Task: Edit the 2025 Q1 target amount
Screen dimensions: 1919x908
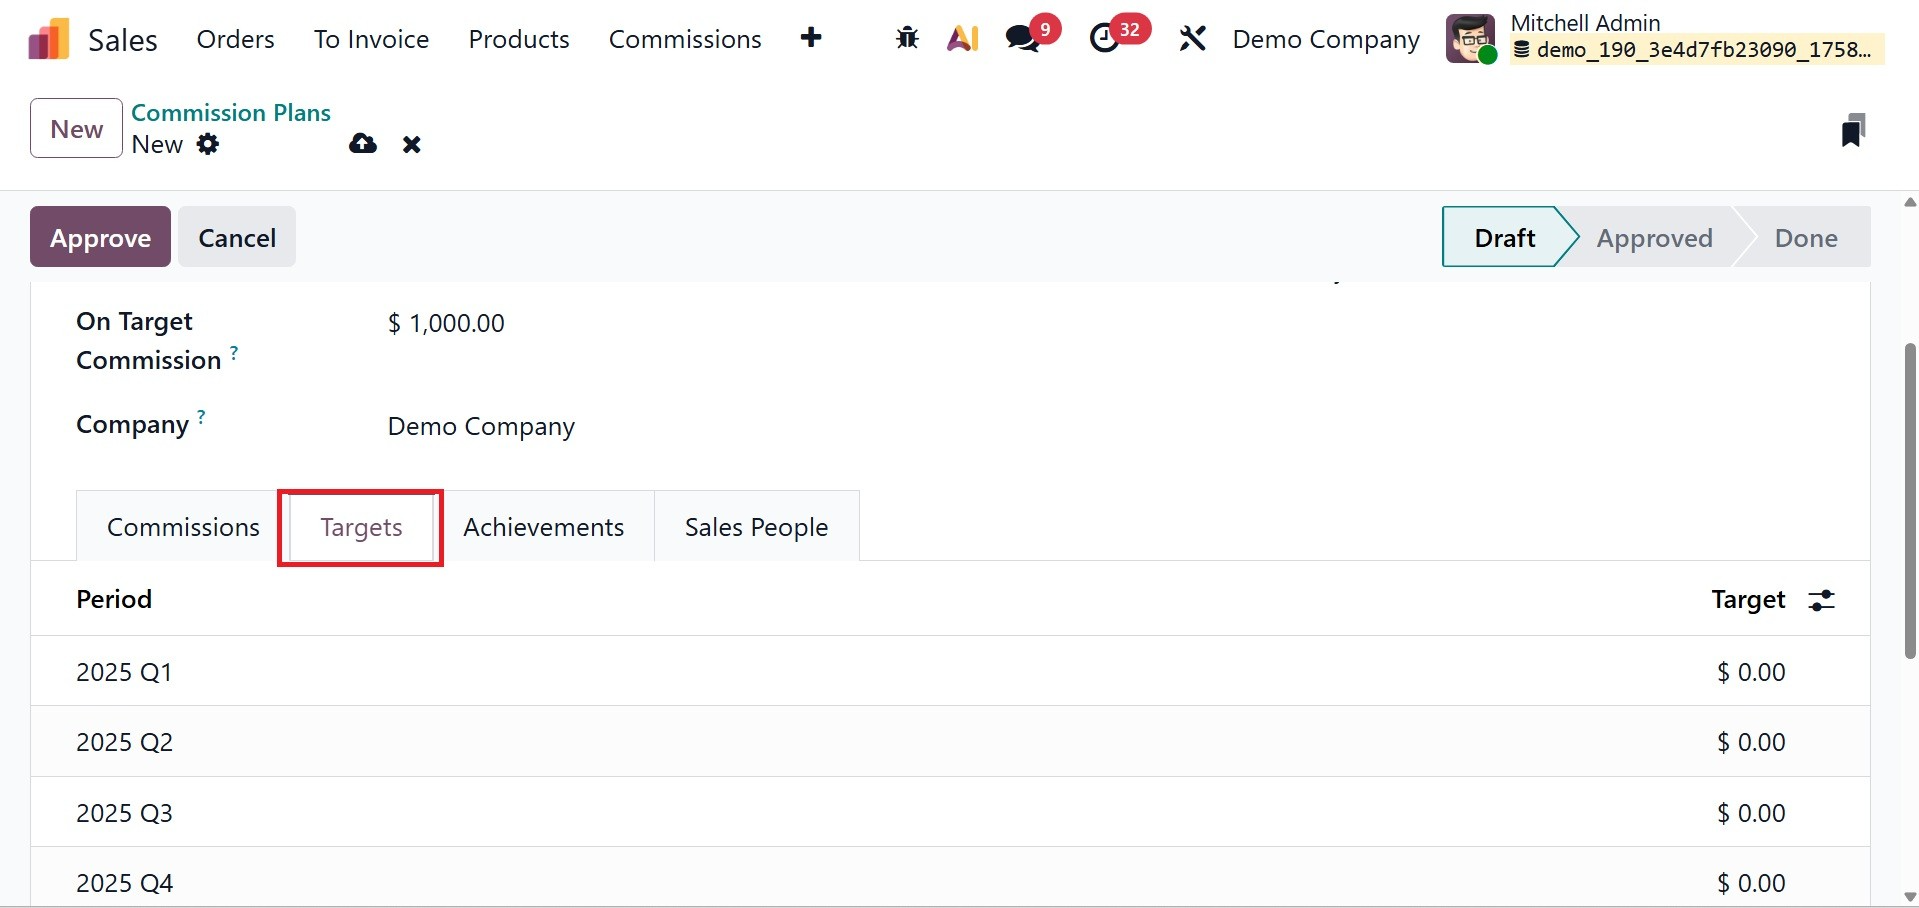Action: click(x=1750, y=672)
